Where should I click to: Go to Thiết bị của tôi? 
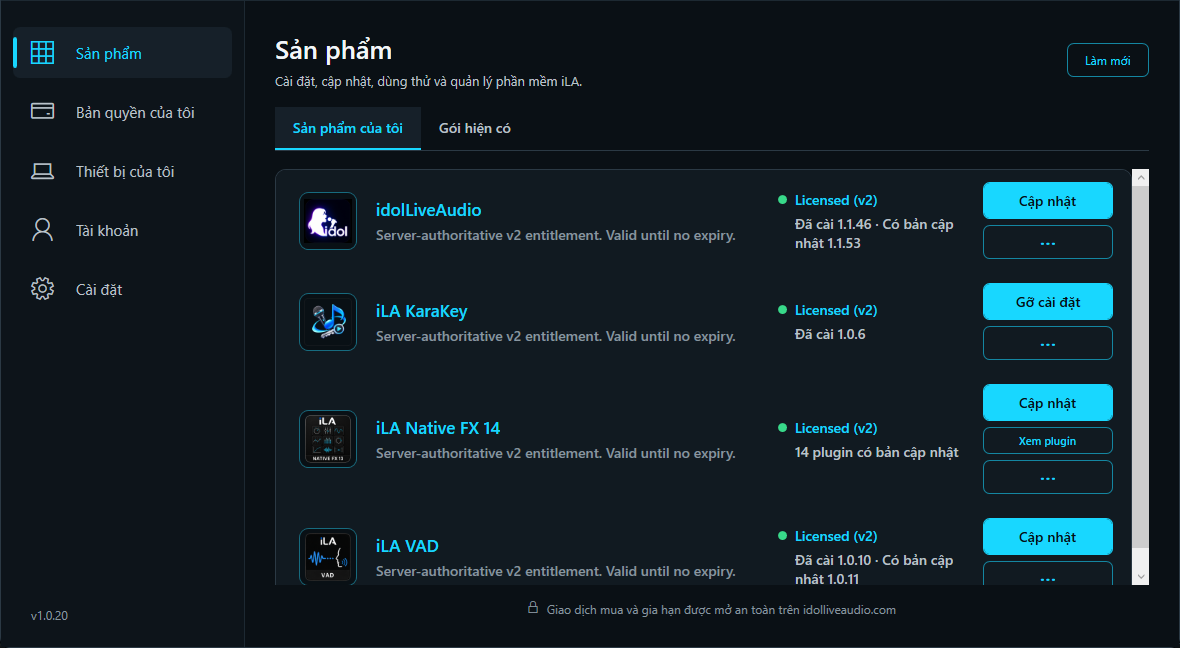click(123, 172)
